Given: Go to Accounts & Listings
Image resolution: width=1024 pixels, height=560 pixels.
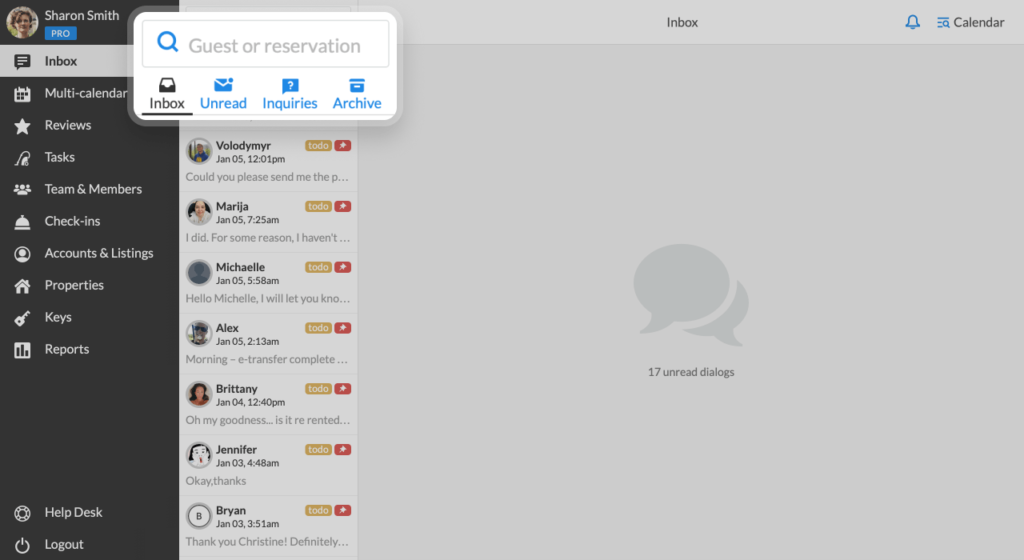Looking at the screenshot, I should 98,253.
